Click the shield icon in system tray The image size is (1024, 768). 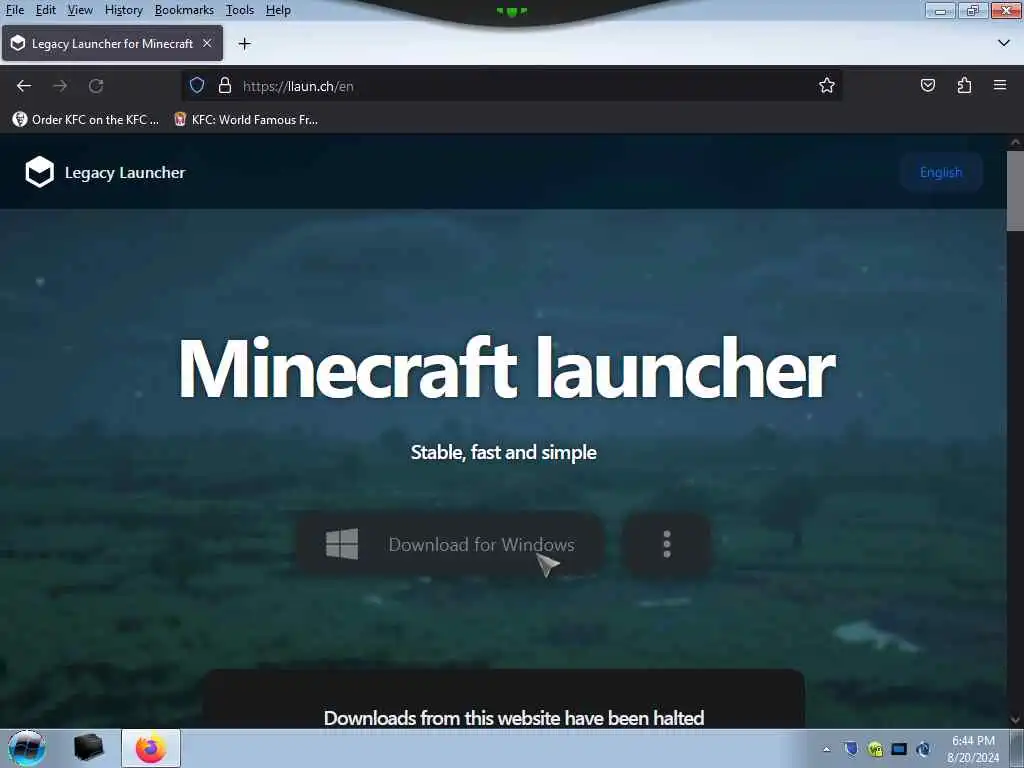[x=851, y=748]
